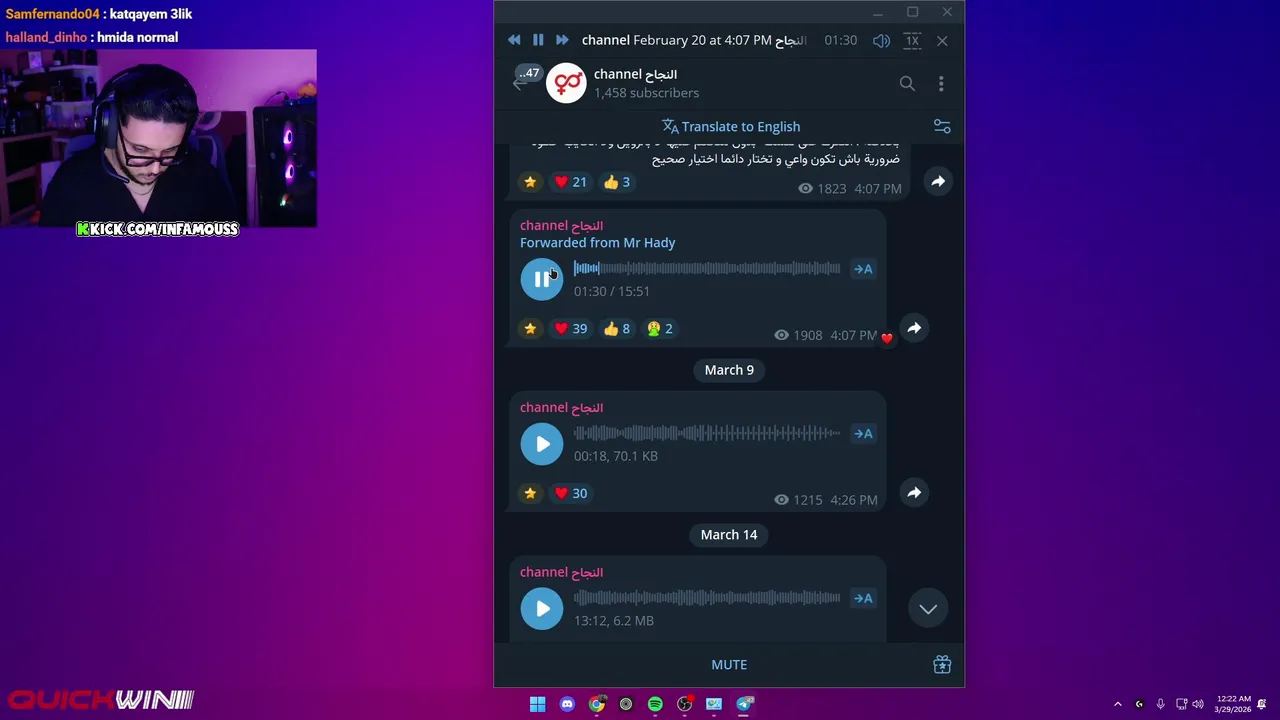This screenshot has height=720, width=1280.
Task: Click the heart reaction showing 30
Action: pyautogui.click(x=570, y=493)
